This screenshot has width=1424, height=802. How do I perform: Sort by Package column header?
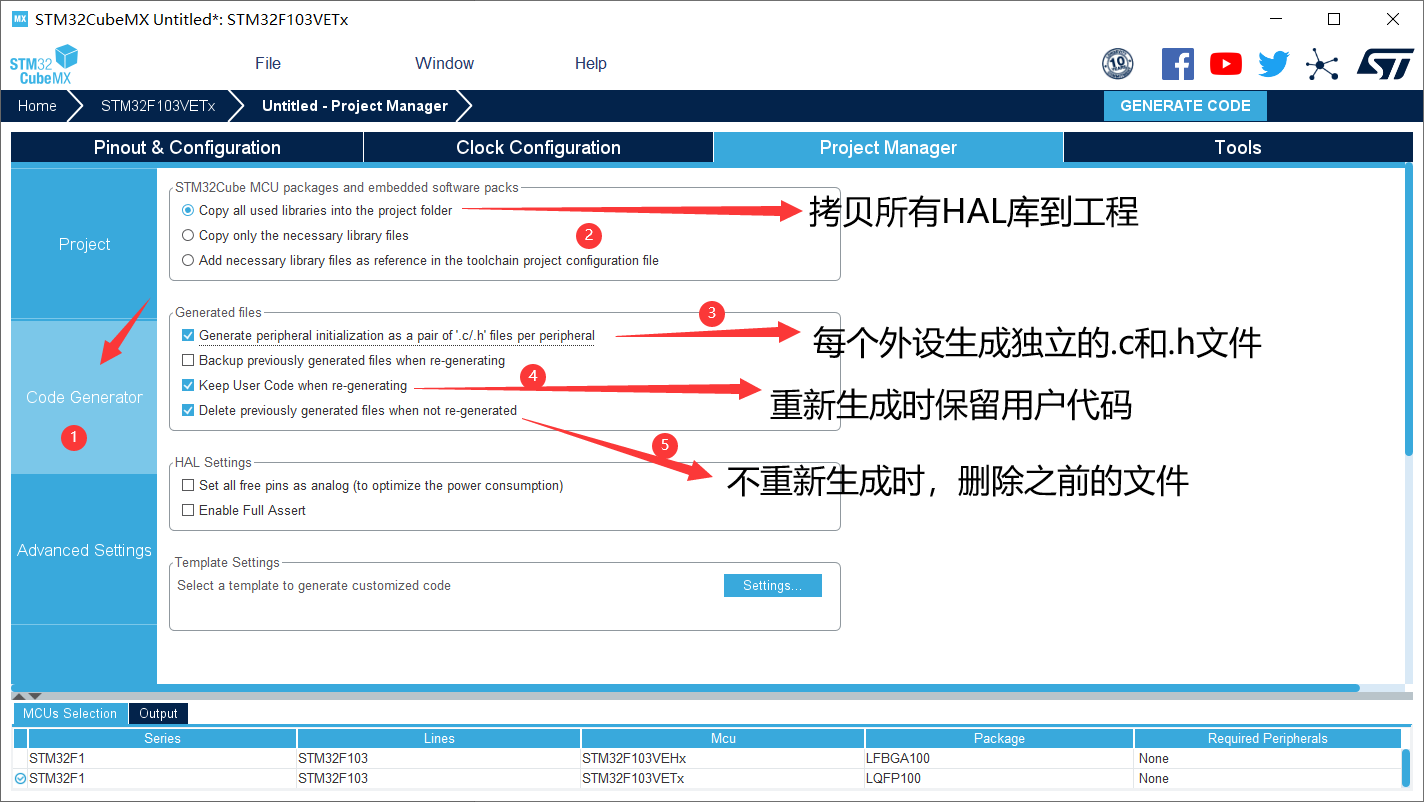click(999, 738)
